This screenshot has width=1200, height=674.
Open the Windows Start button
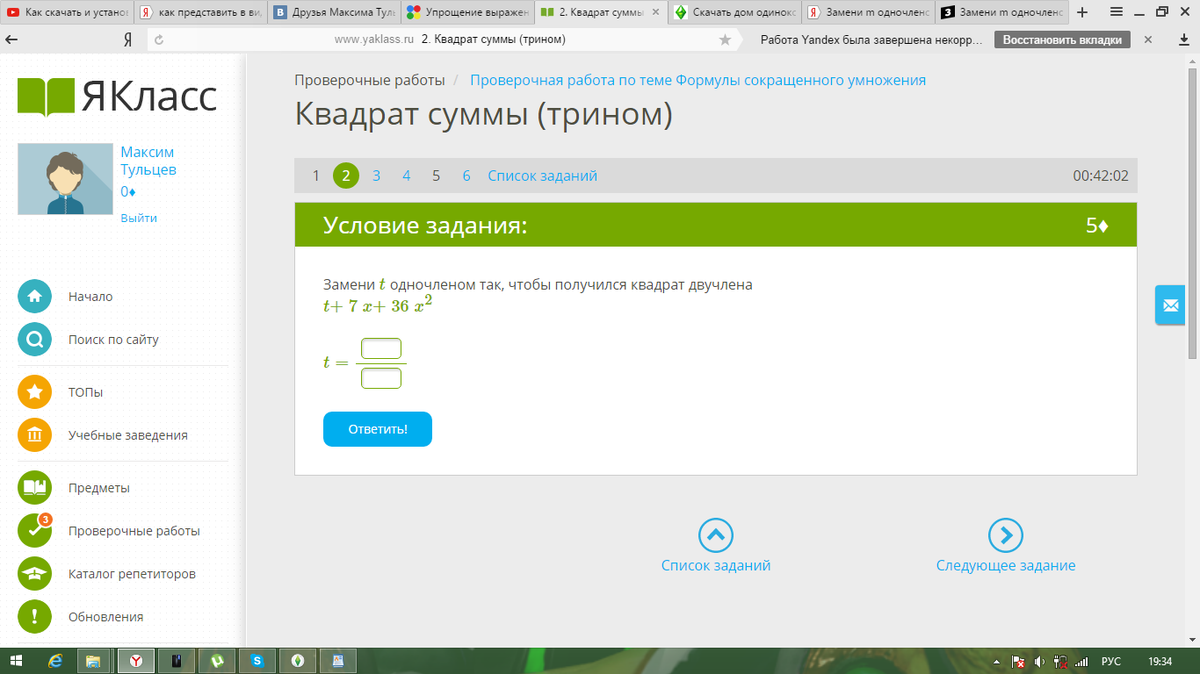tap(17, 661)
